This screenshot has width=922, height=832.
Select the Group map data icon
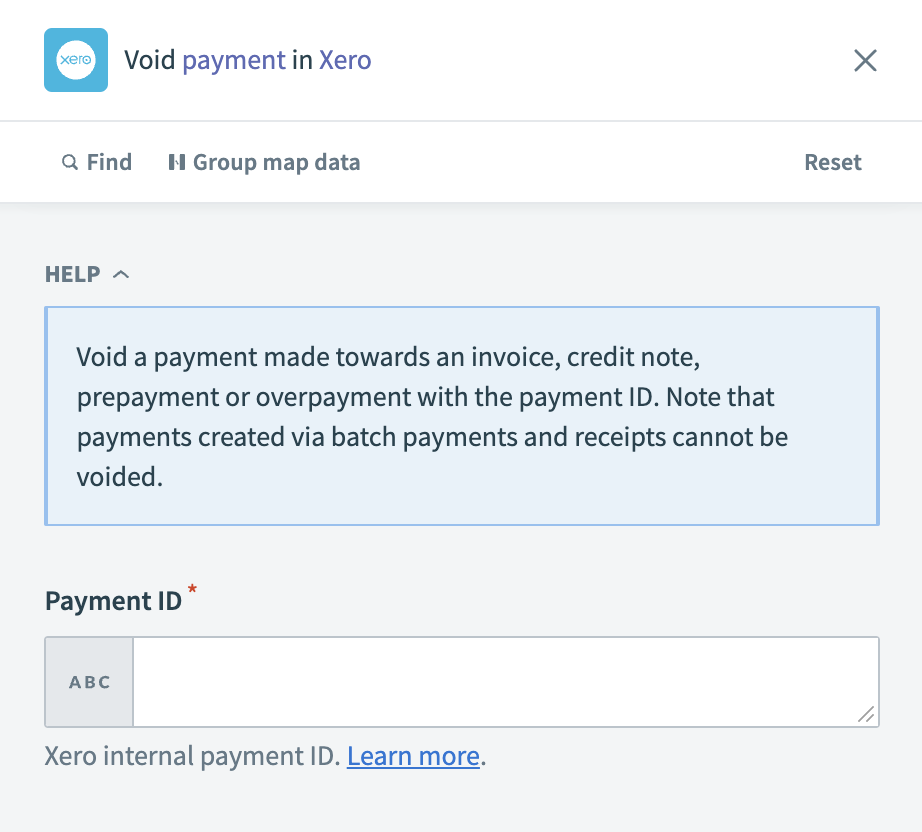point(177,161)
